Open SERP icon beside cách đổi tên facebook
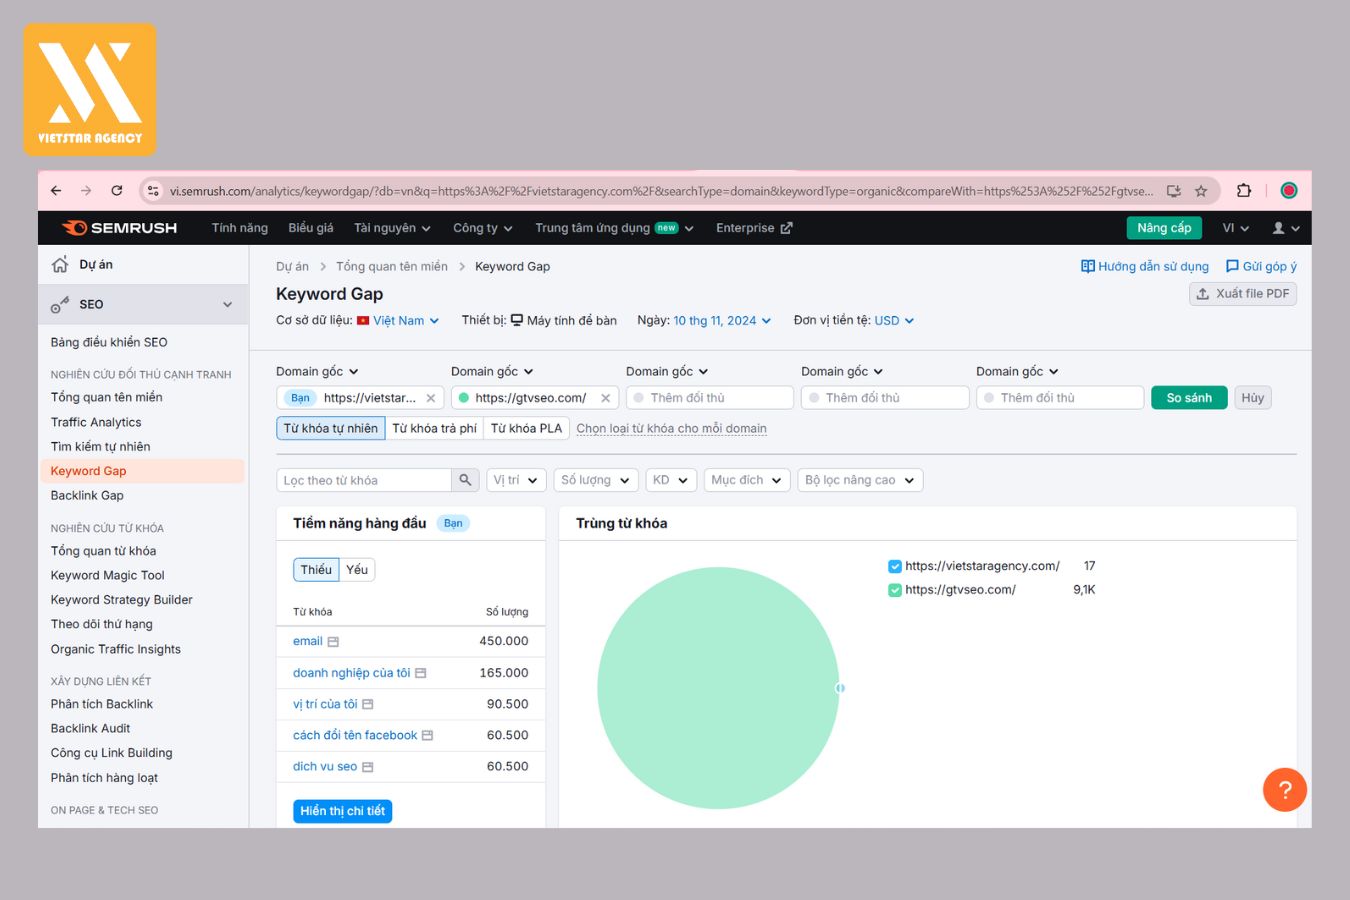Image resolution: width=1350 pixels, height=900 pixels. [428, 736]
